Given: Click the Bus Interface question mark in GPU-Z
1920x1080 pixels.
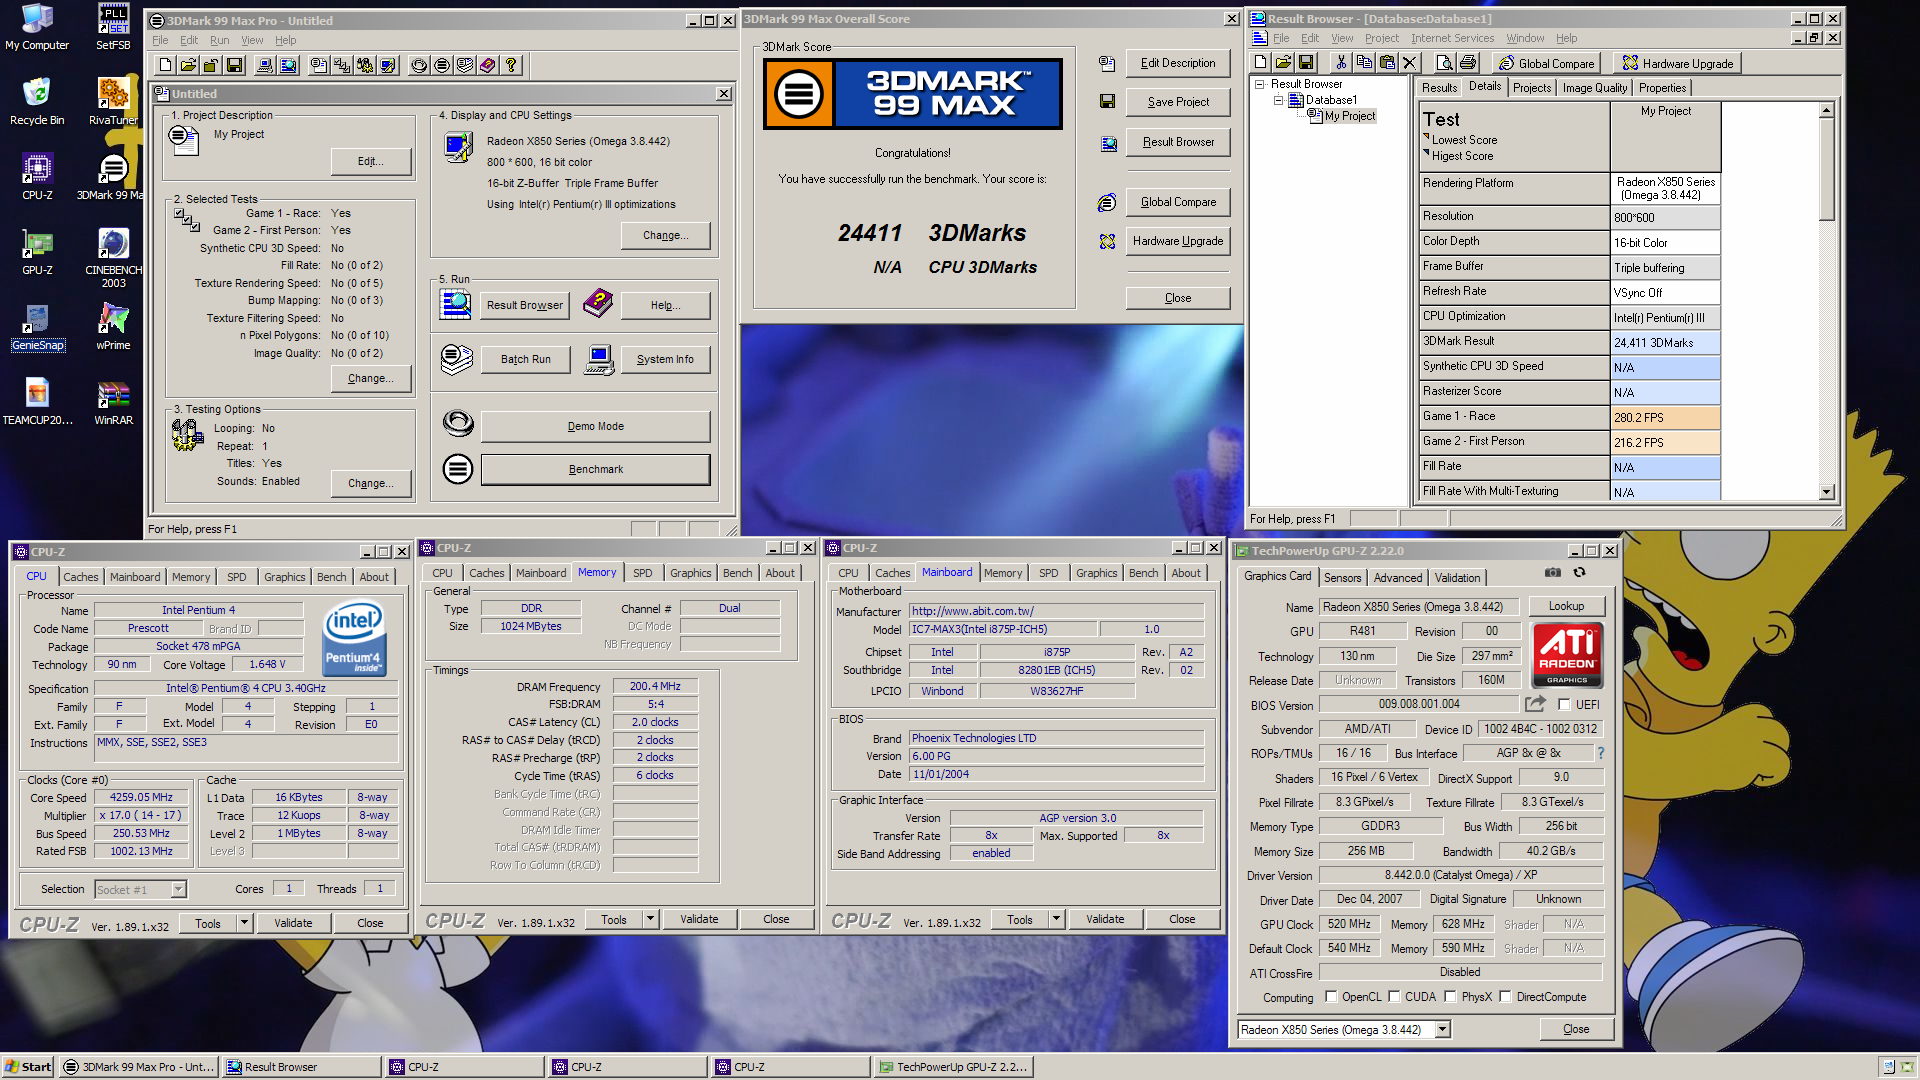Looking at the screenshot, I should [x=1600, y=753].
